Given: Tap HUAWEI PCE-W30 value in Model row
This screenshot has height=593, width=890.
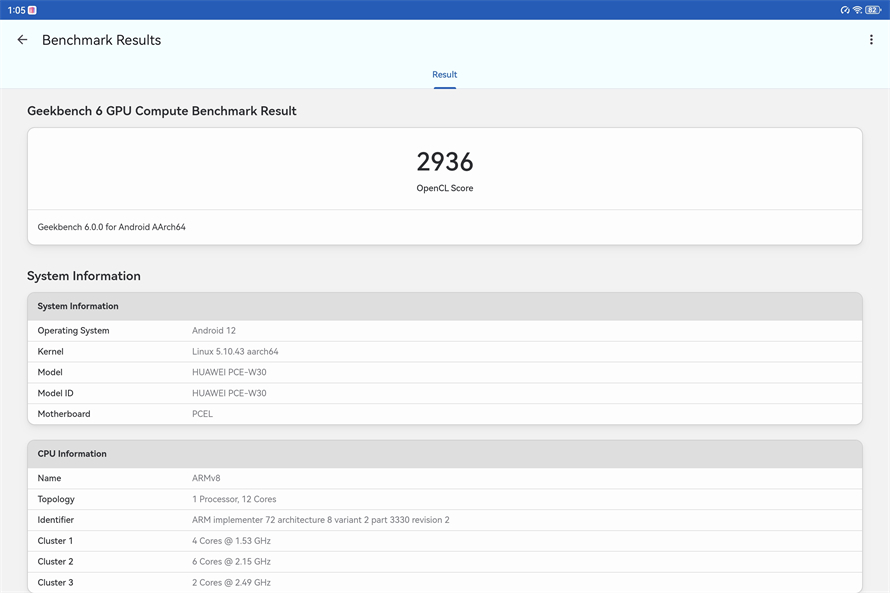Looking at the screenshot, I should point(229,372).
